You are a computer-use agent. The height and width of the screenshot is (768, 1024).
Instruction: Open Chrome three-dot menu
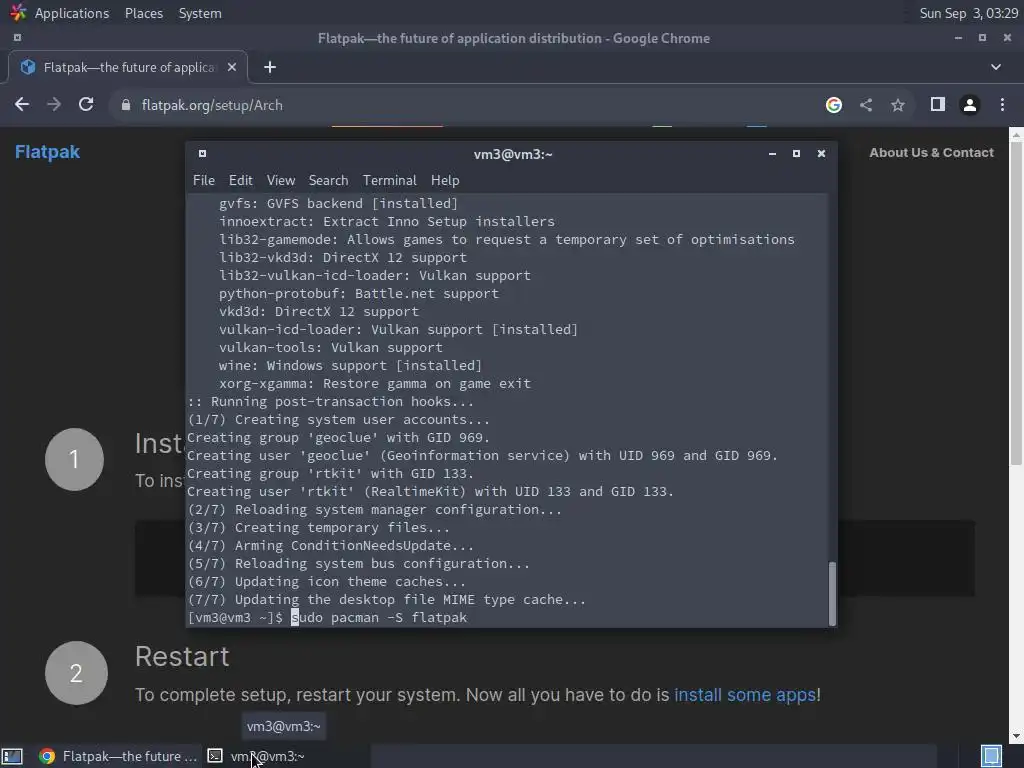(x=1002, y=104)
